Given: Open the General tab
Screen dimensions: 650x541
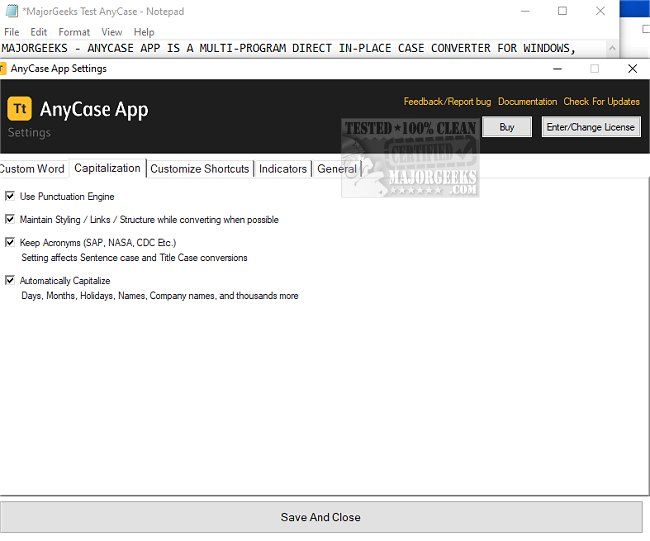Looking at the screenshot, I should (337, 169).
